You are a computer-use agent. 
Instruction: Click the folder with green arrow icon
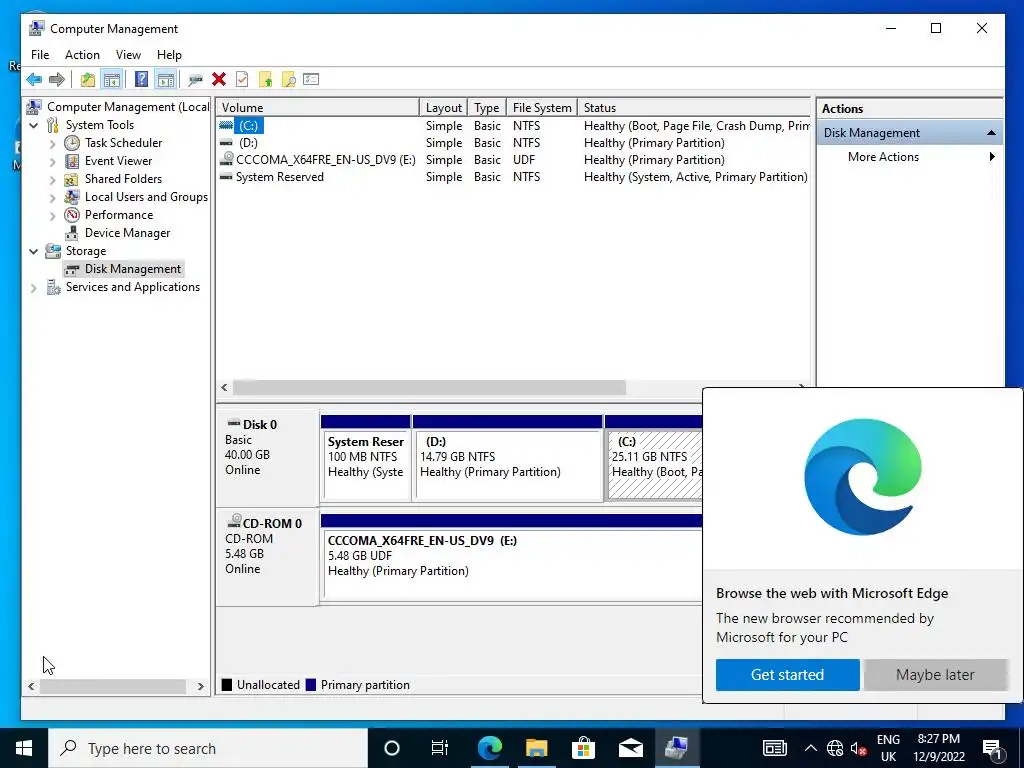click(x=265, y=80)
